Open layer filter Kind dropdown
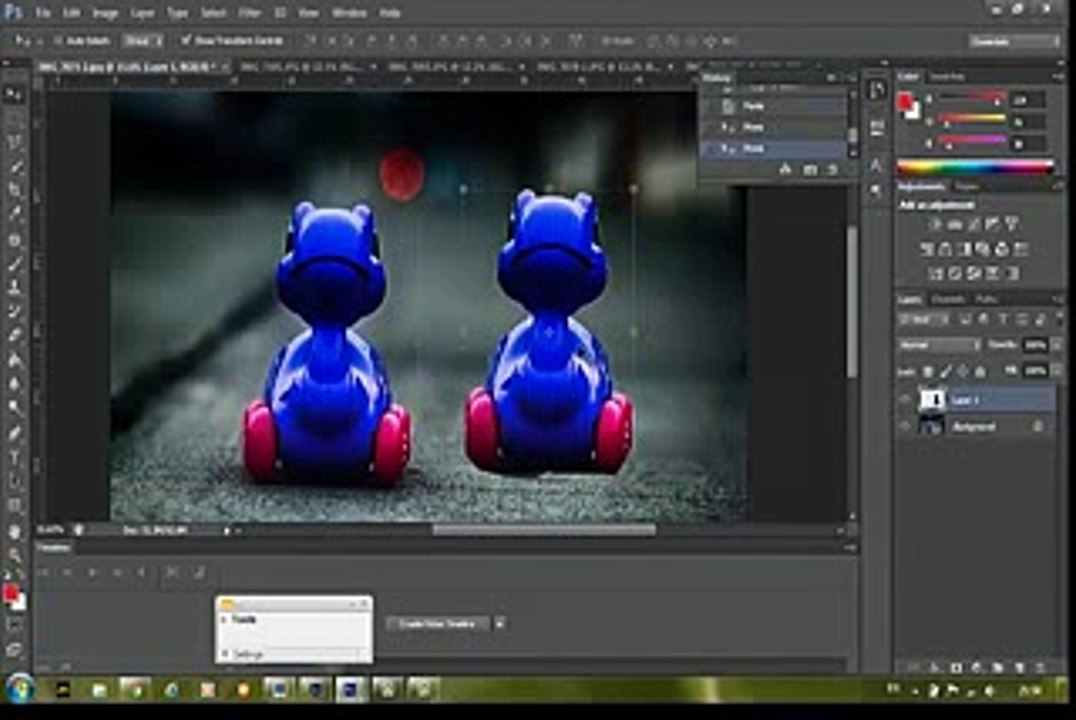 click(x=924, y=319)
